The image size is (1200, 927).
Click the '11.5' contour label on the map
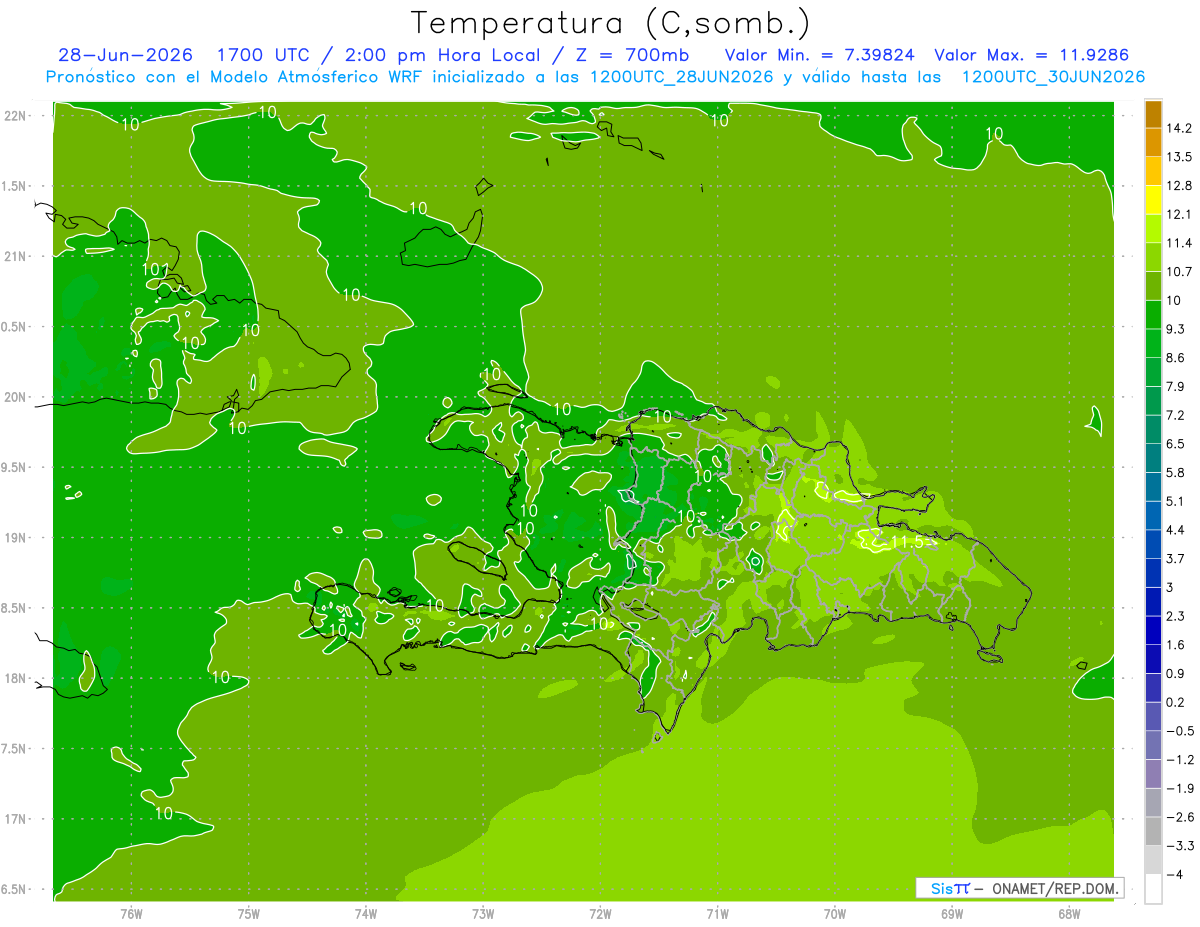pyautogui.click(x=908, y=542)
